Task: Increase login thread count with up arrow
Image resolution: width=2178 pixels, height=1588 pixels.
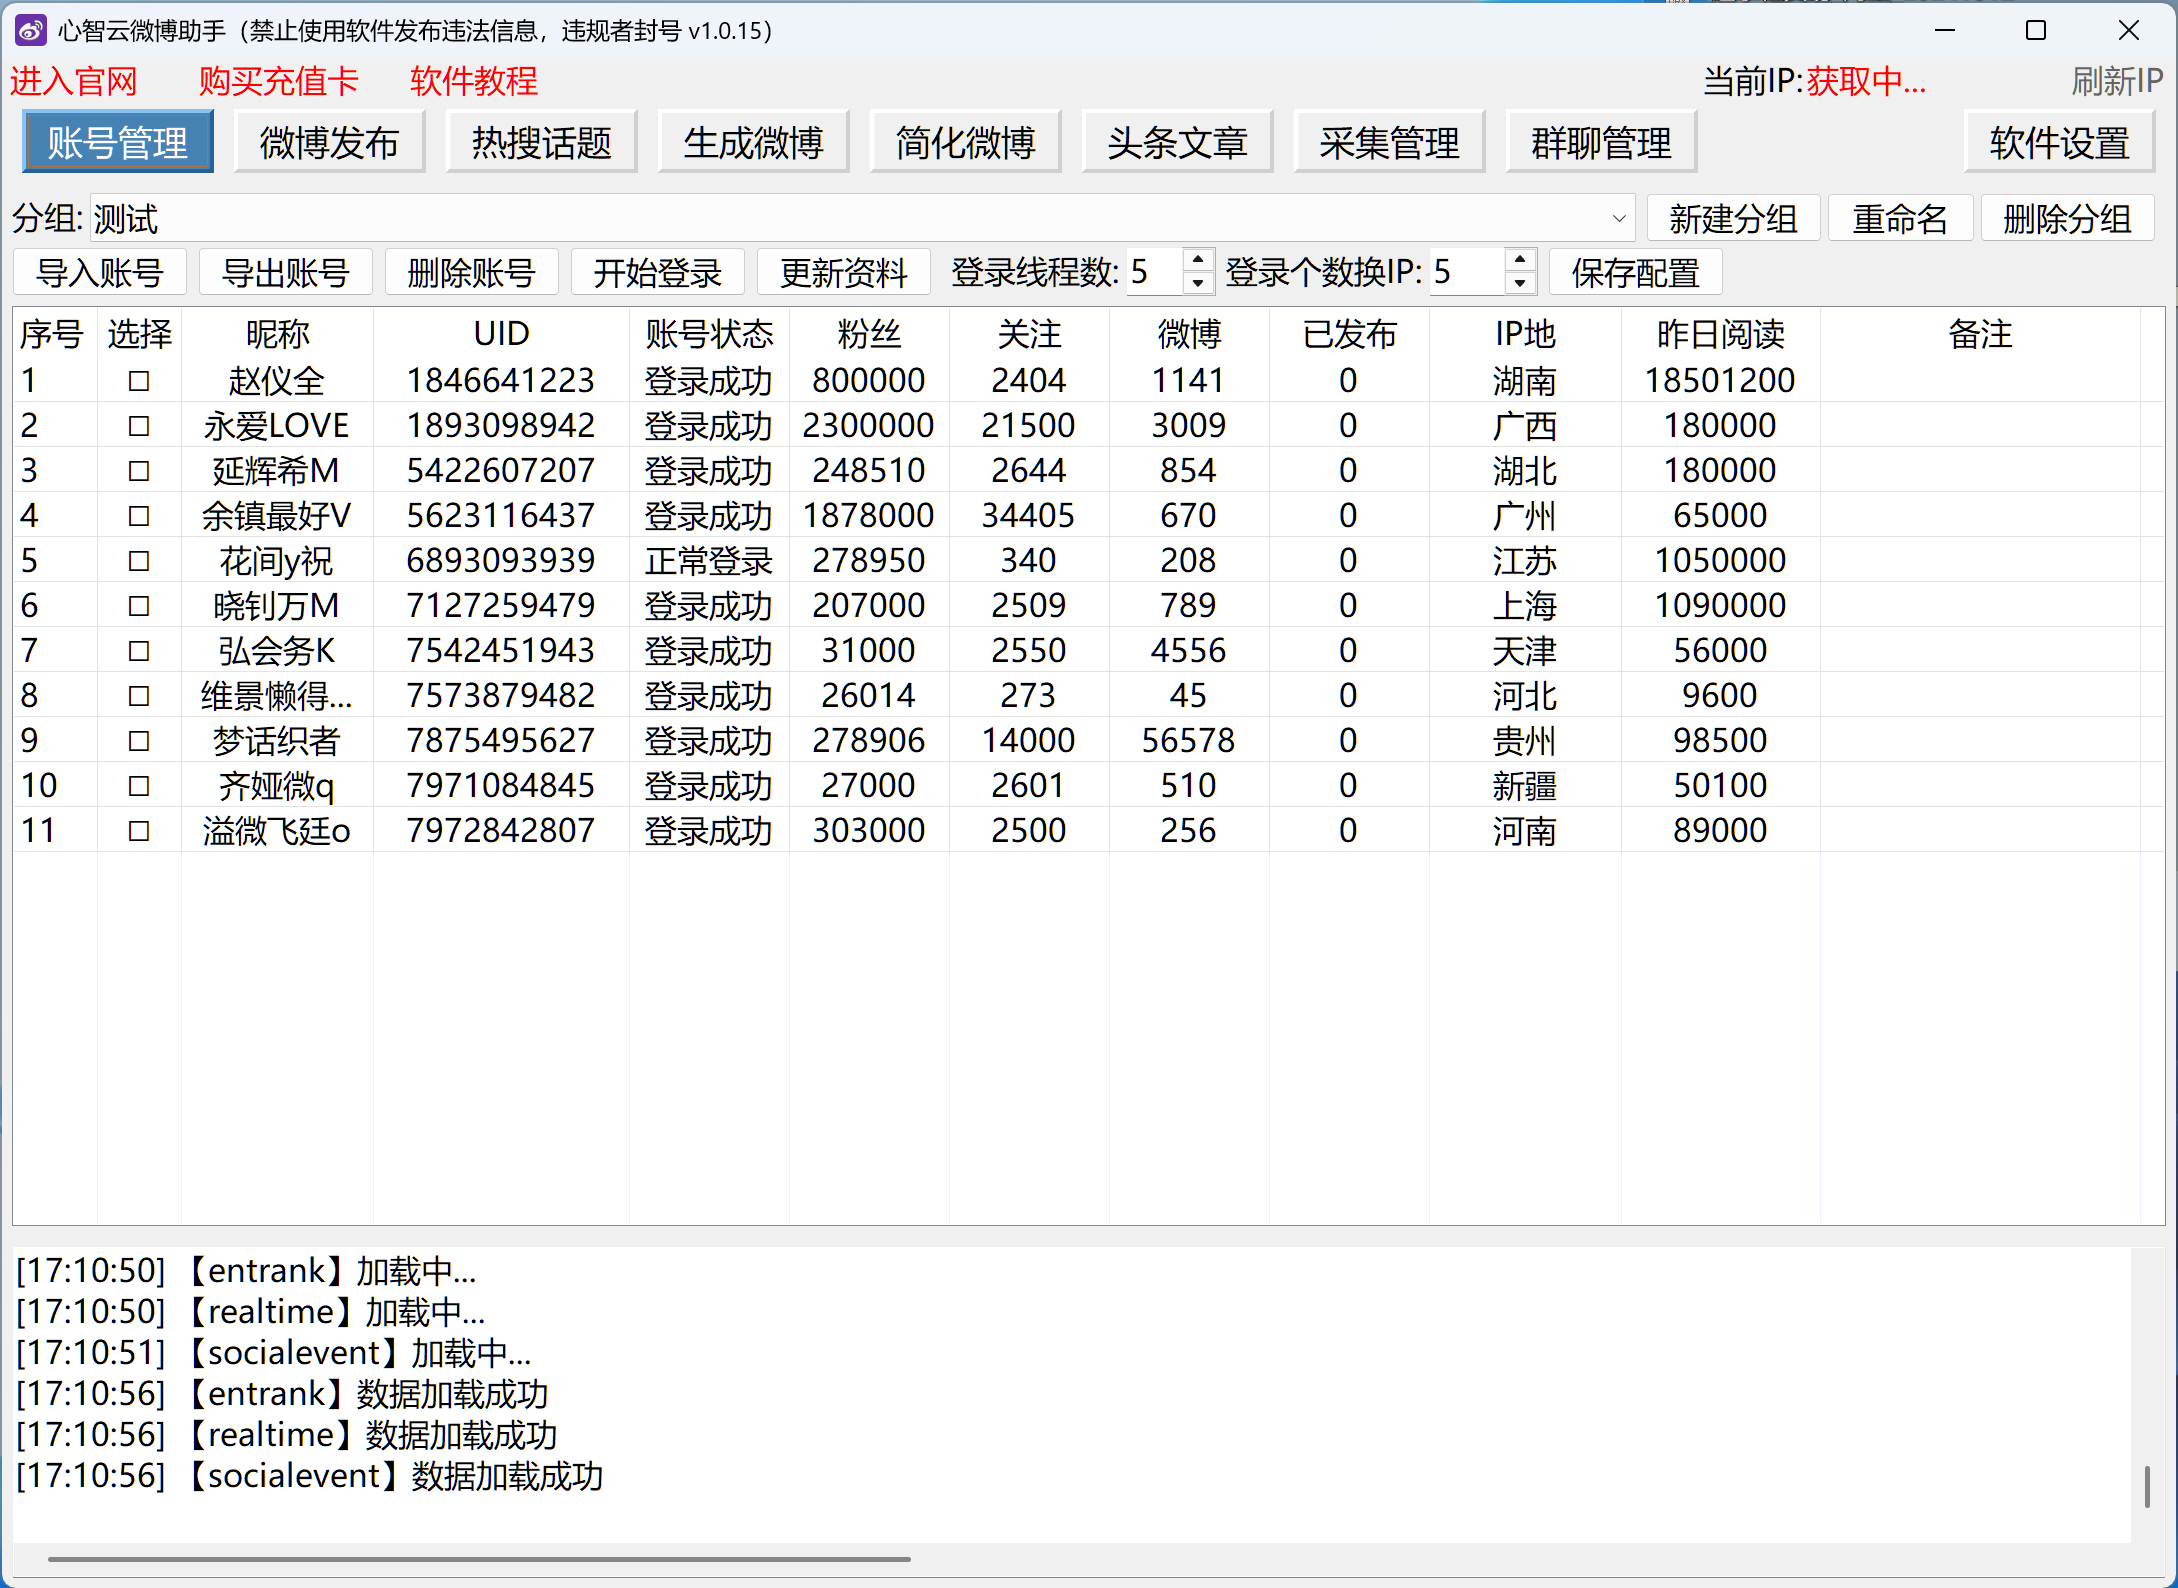Action: click(1198, 261)
